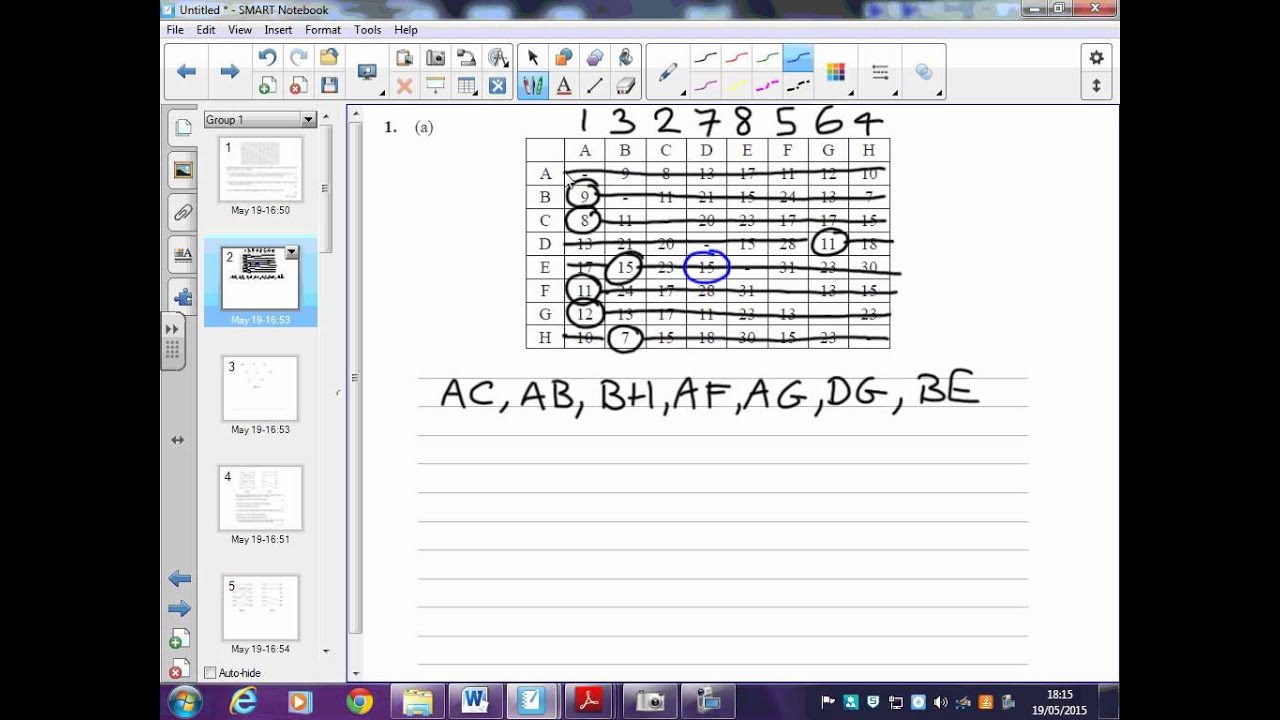
Task: Open the transparency dropdown
Action: (925, 72)
